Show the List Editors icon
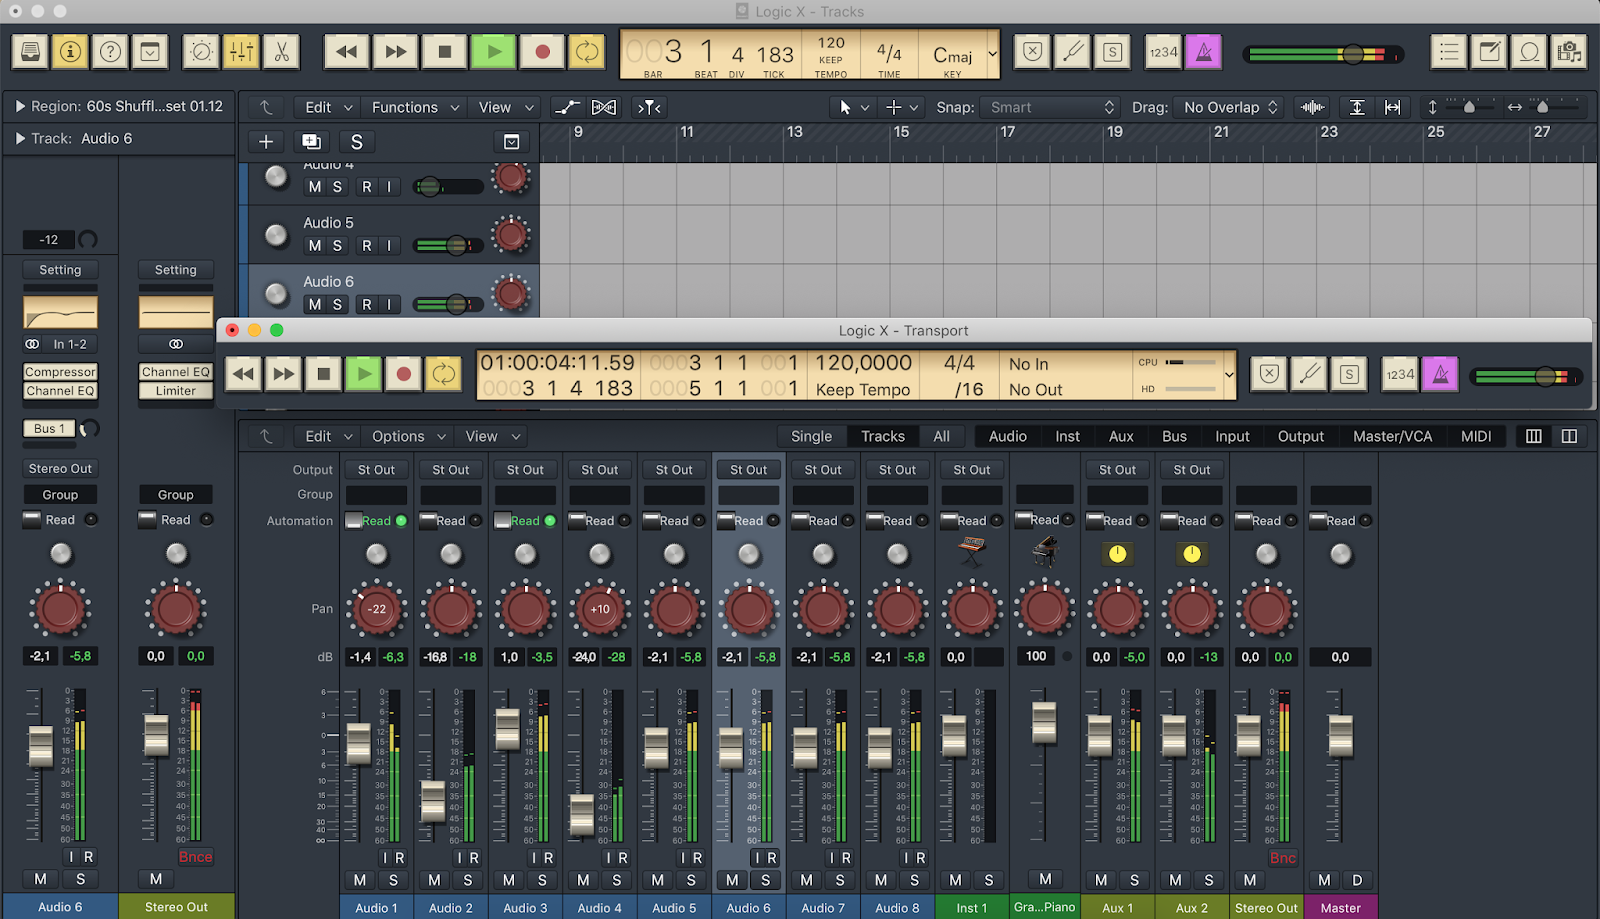1600x919 pixels. tap(1448, 52)
